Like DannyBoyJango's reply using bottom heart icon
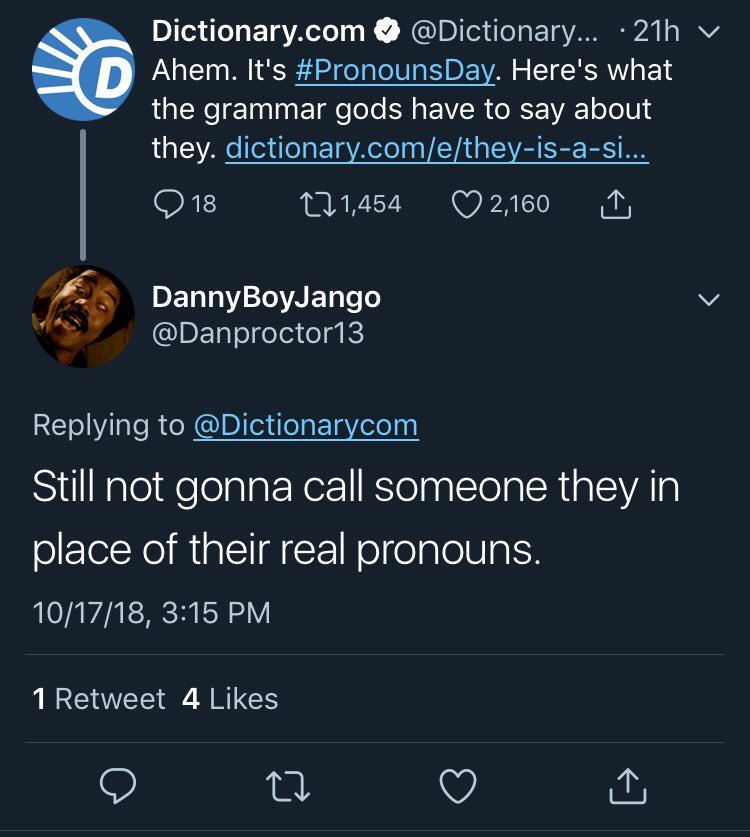 click(x=459, y=784)
